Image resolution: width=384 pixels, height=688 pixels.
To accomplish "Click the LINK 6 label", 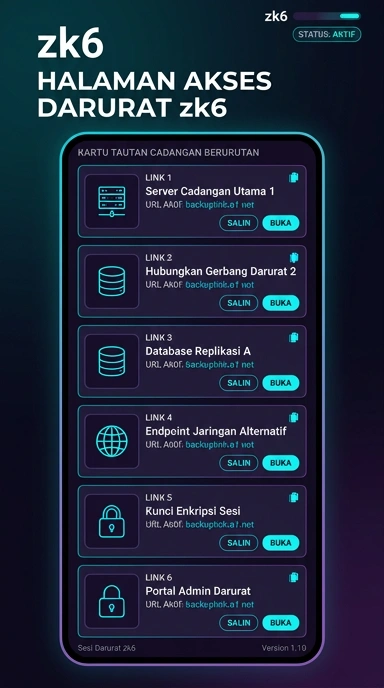I will [x=158, y=577].
